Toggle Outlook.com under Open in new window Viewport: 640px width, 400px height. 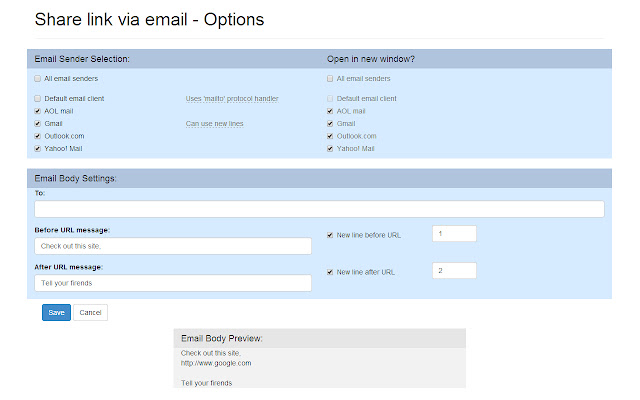point(331,136)
